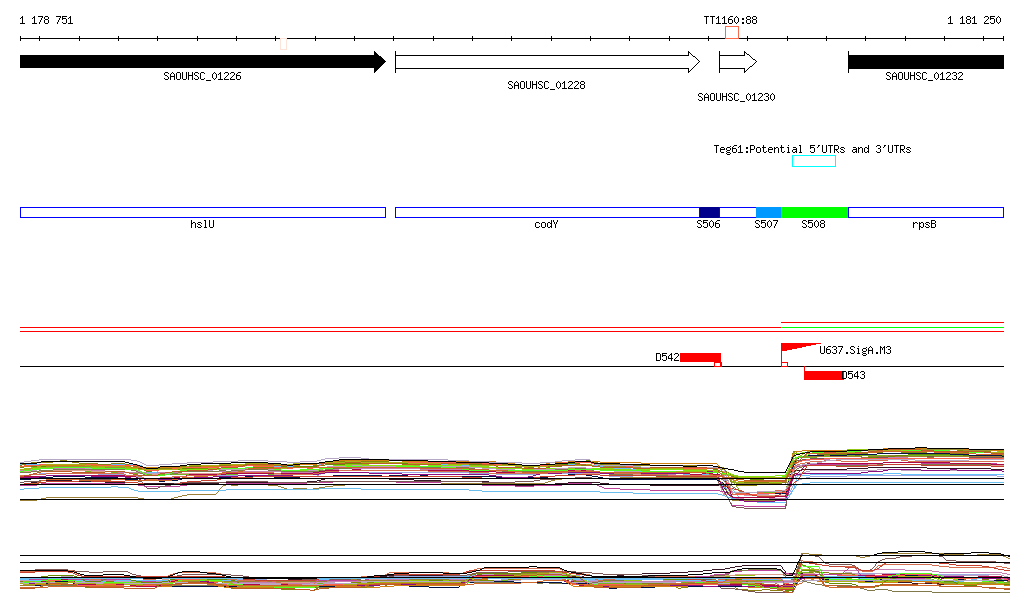Click the hslU segment bar
Viewport: 1024px width, 611px height.
pyautogui.click(x=202, y=212)
